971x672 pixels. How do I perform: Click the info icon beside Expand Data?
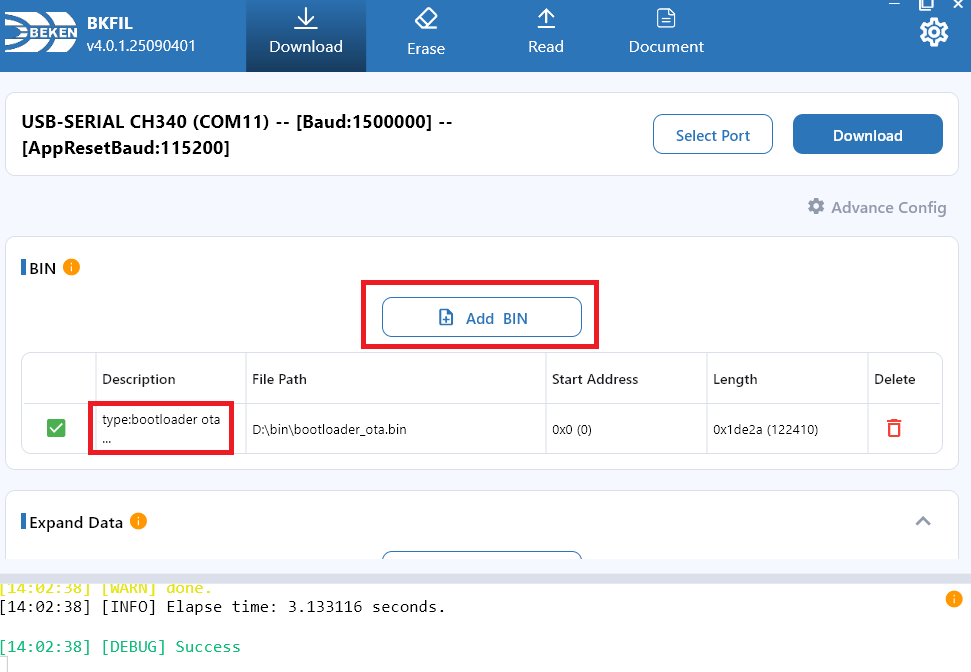[x=138, y=521]
